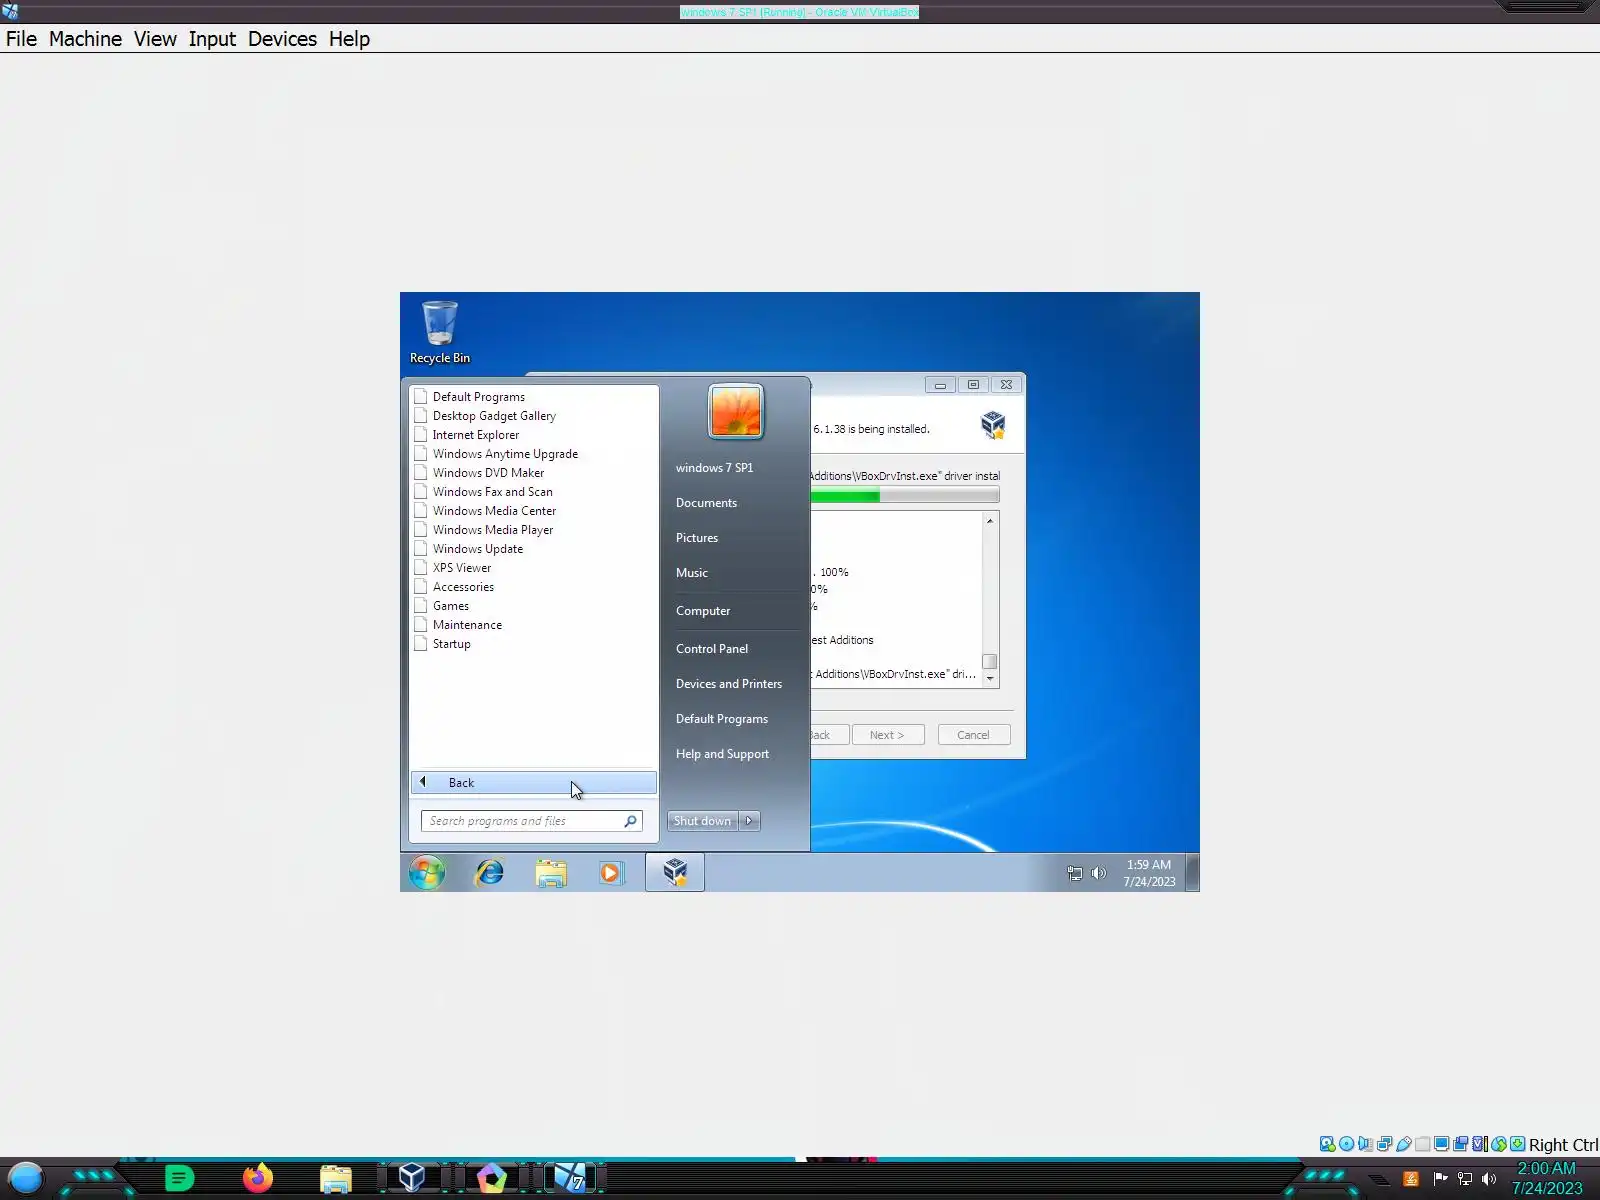The width and height of the screenshot is (1600, 1200).
Task: Open the Devices menu
Action: 282,39
